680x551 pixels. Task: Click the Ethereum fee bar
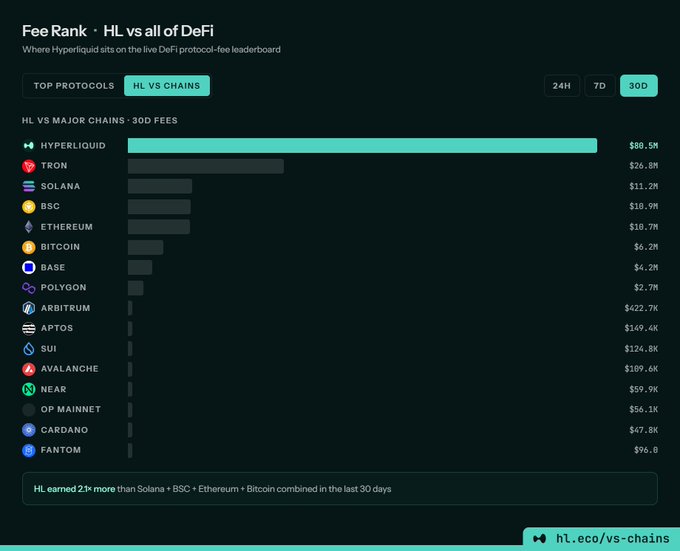[159, 227]
